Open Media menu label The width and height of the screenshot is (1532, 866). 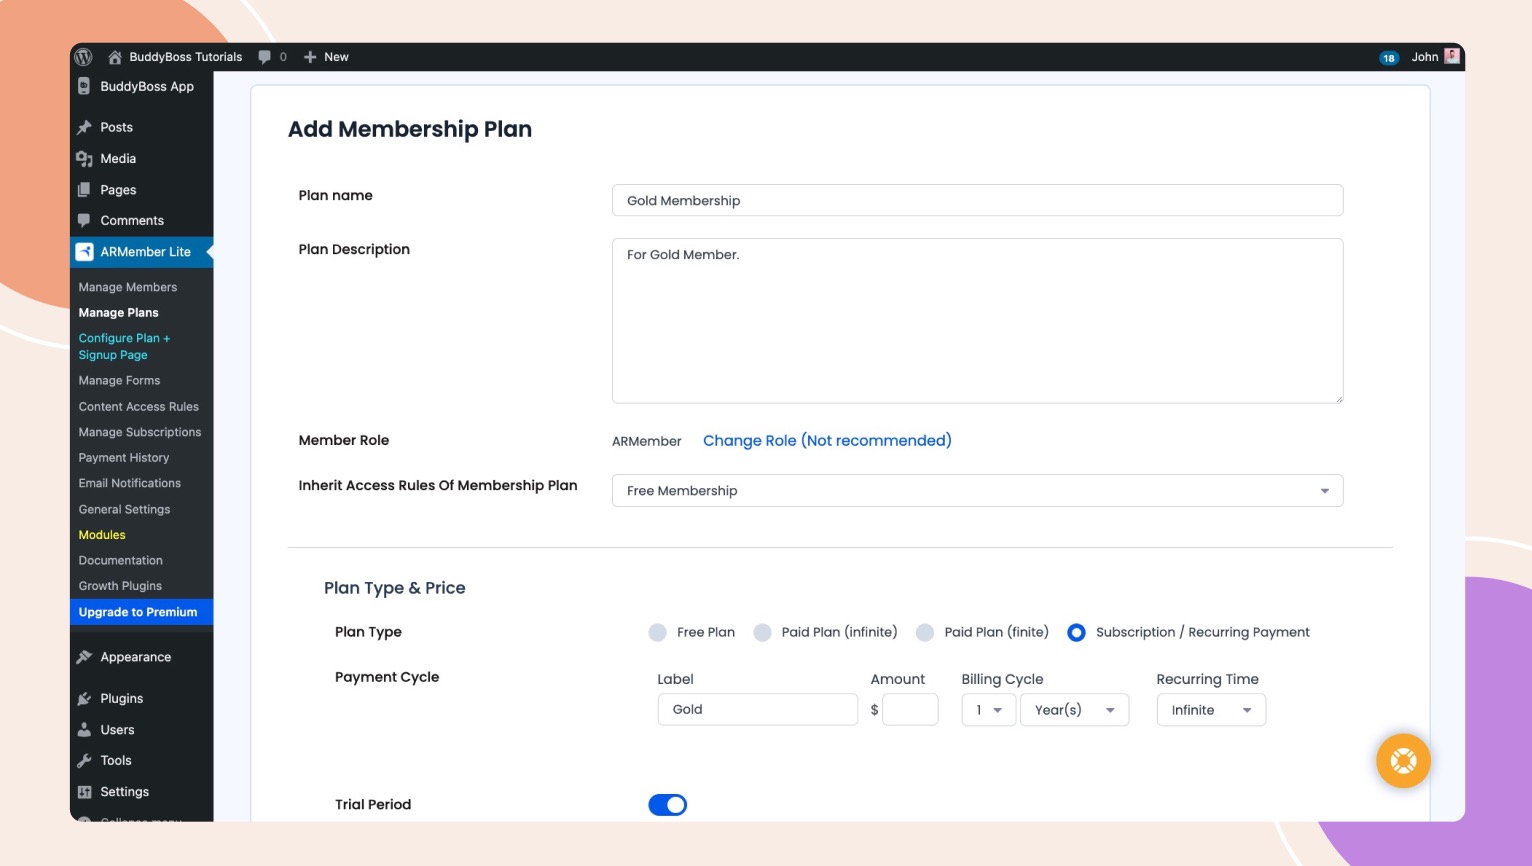pos(118,159)
